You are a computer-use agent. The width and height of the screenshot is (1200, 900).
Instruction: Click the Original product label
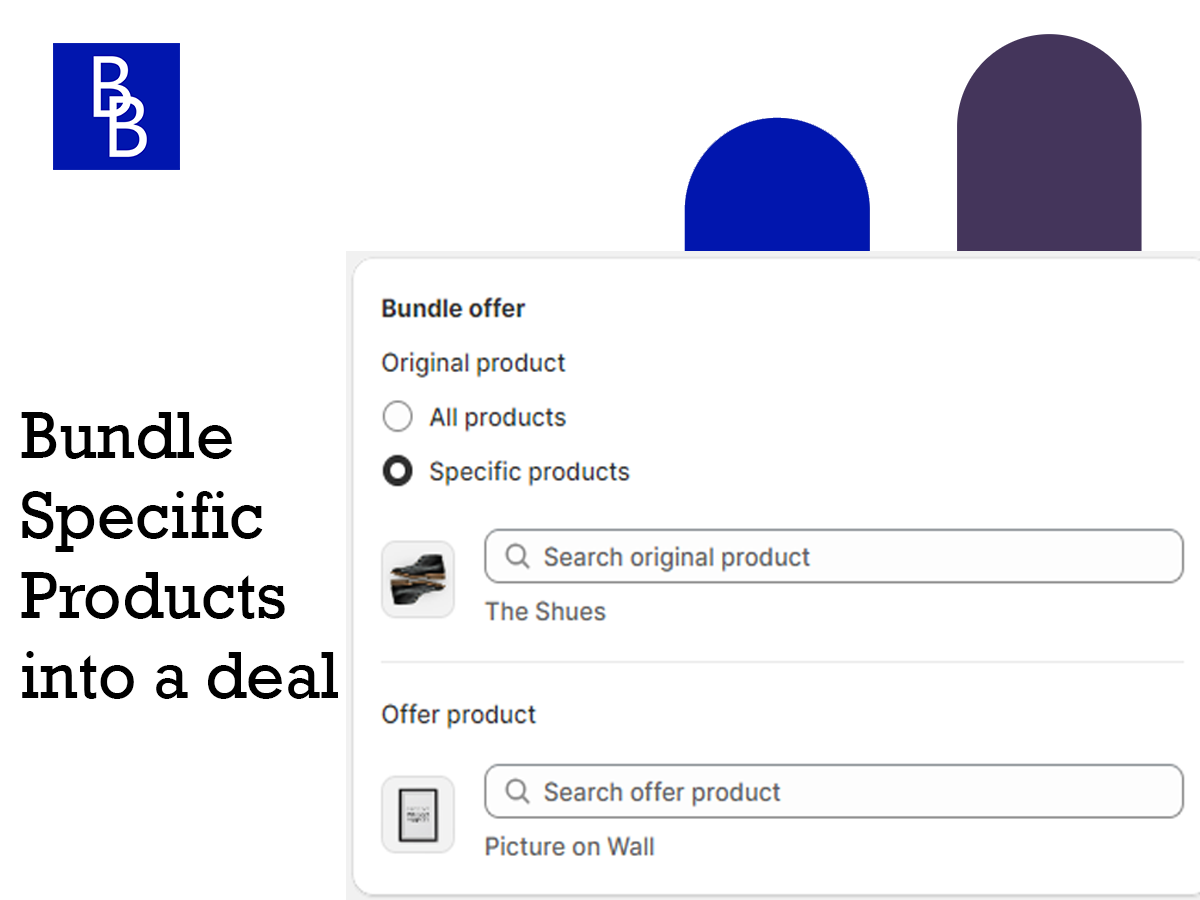473,362
